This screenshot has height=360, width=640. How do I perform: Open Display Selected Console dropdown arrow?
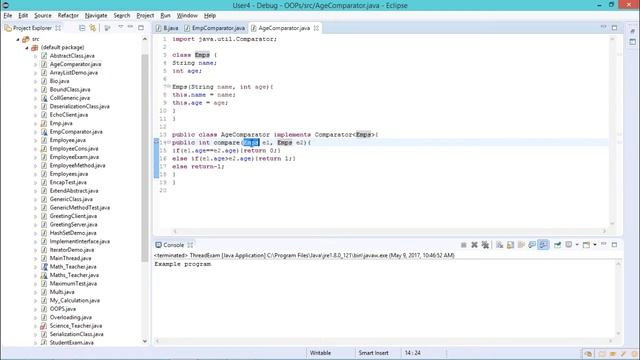pos(577,245)
